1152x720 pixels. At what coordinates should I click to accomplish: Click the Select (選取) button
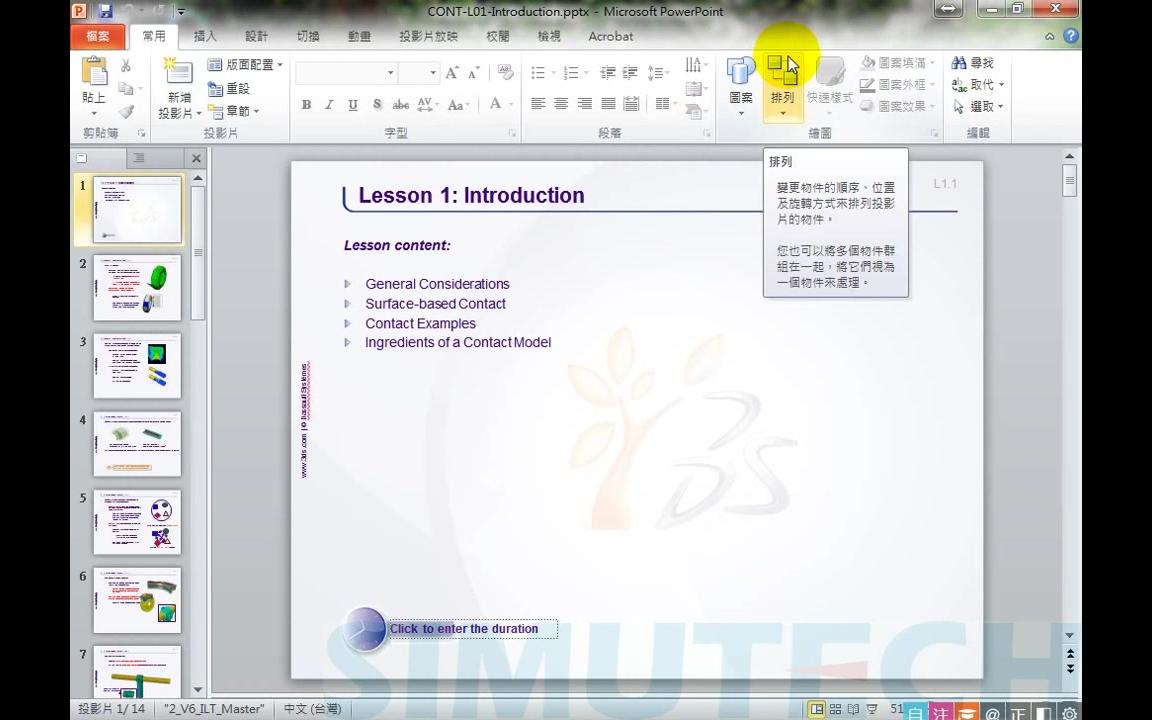click(x=978, y=107)
